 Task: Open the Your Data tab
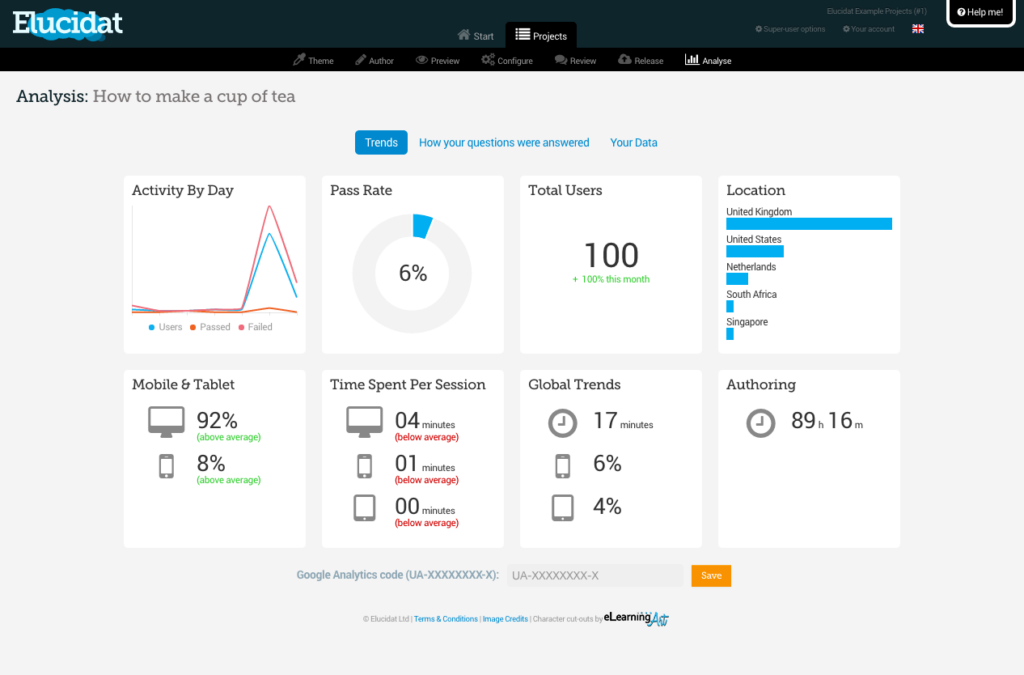click(x=634, y=143)
